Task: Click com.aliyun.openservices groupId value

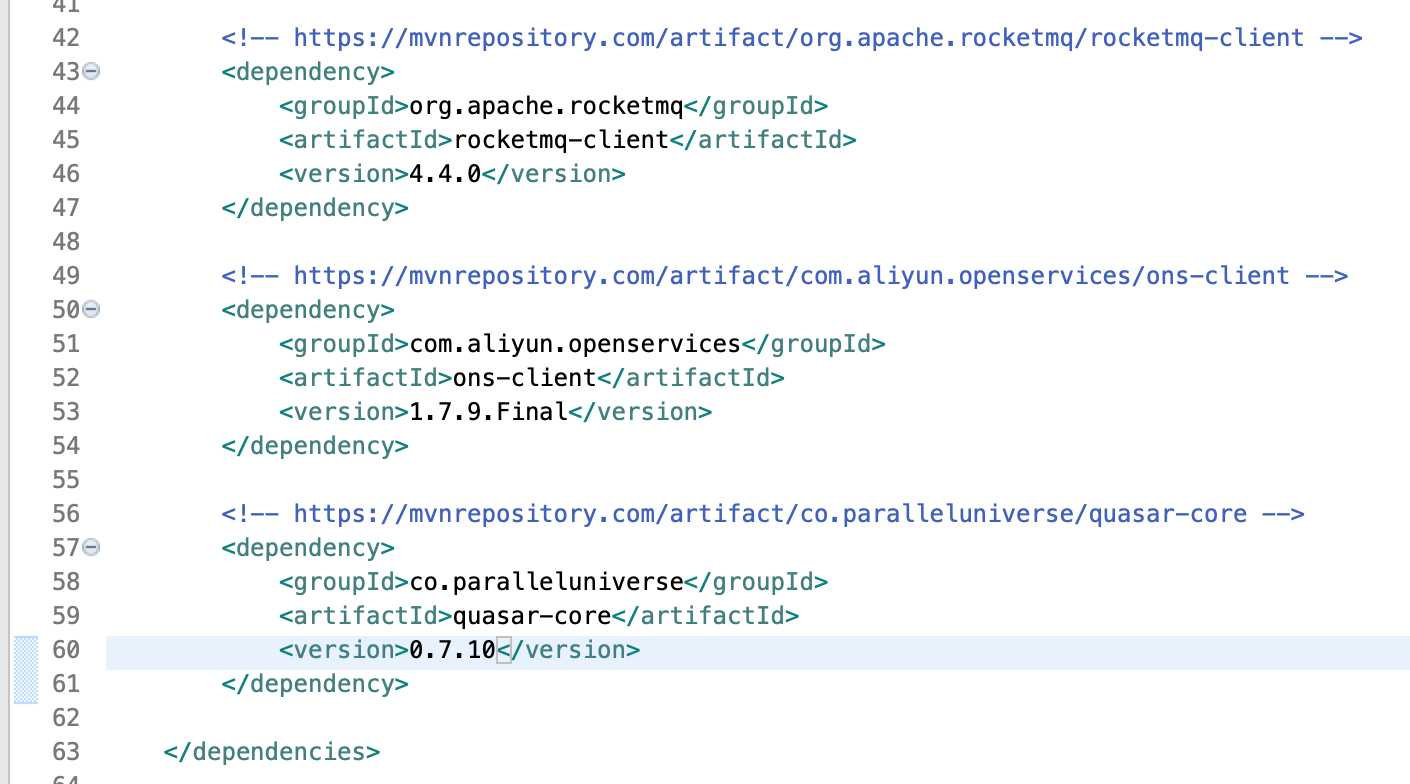Action: (x=575, y=344)
